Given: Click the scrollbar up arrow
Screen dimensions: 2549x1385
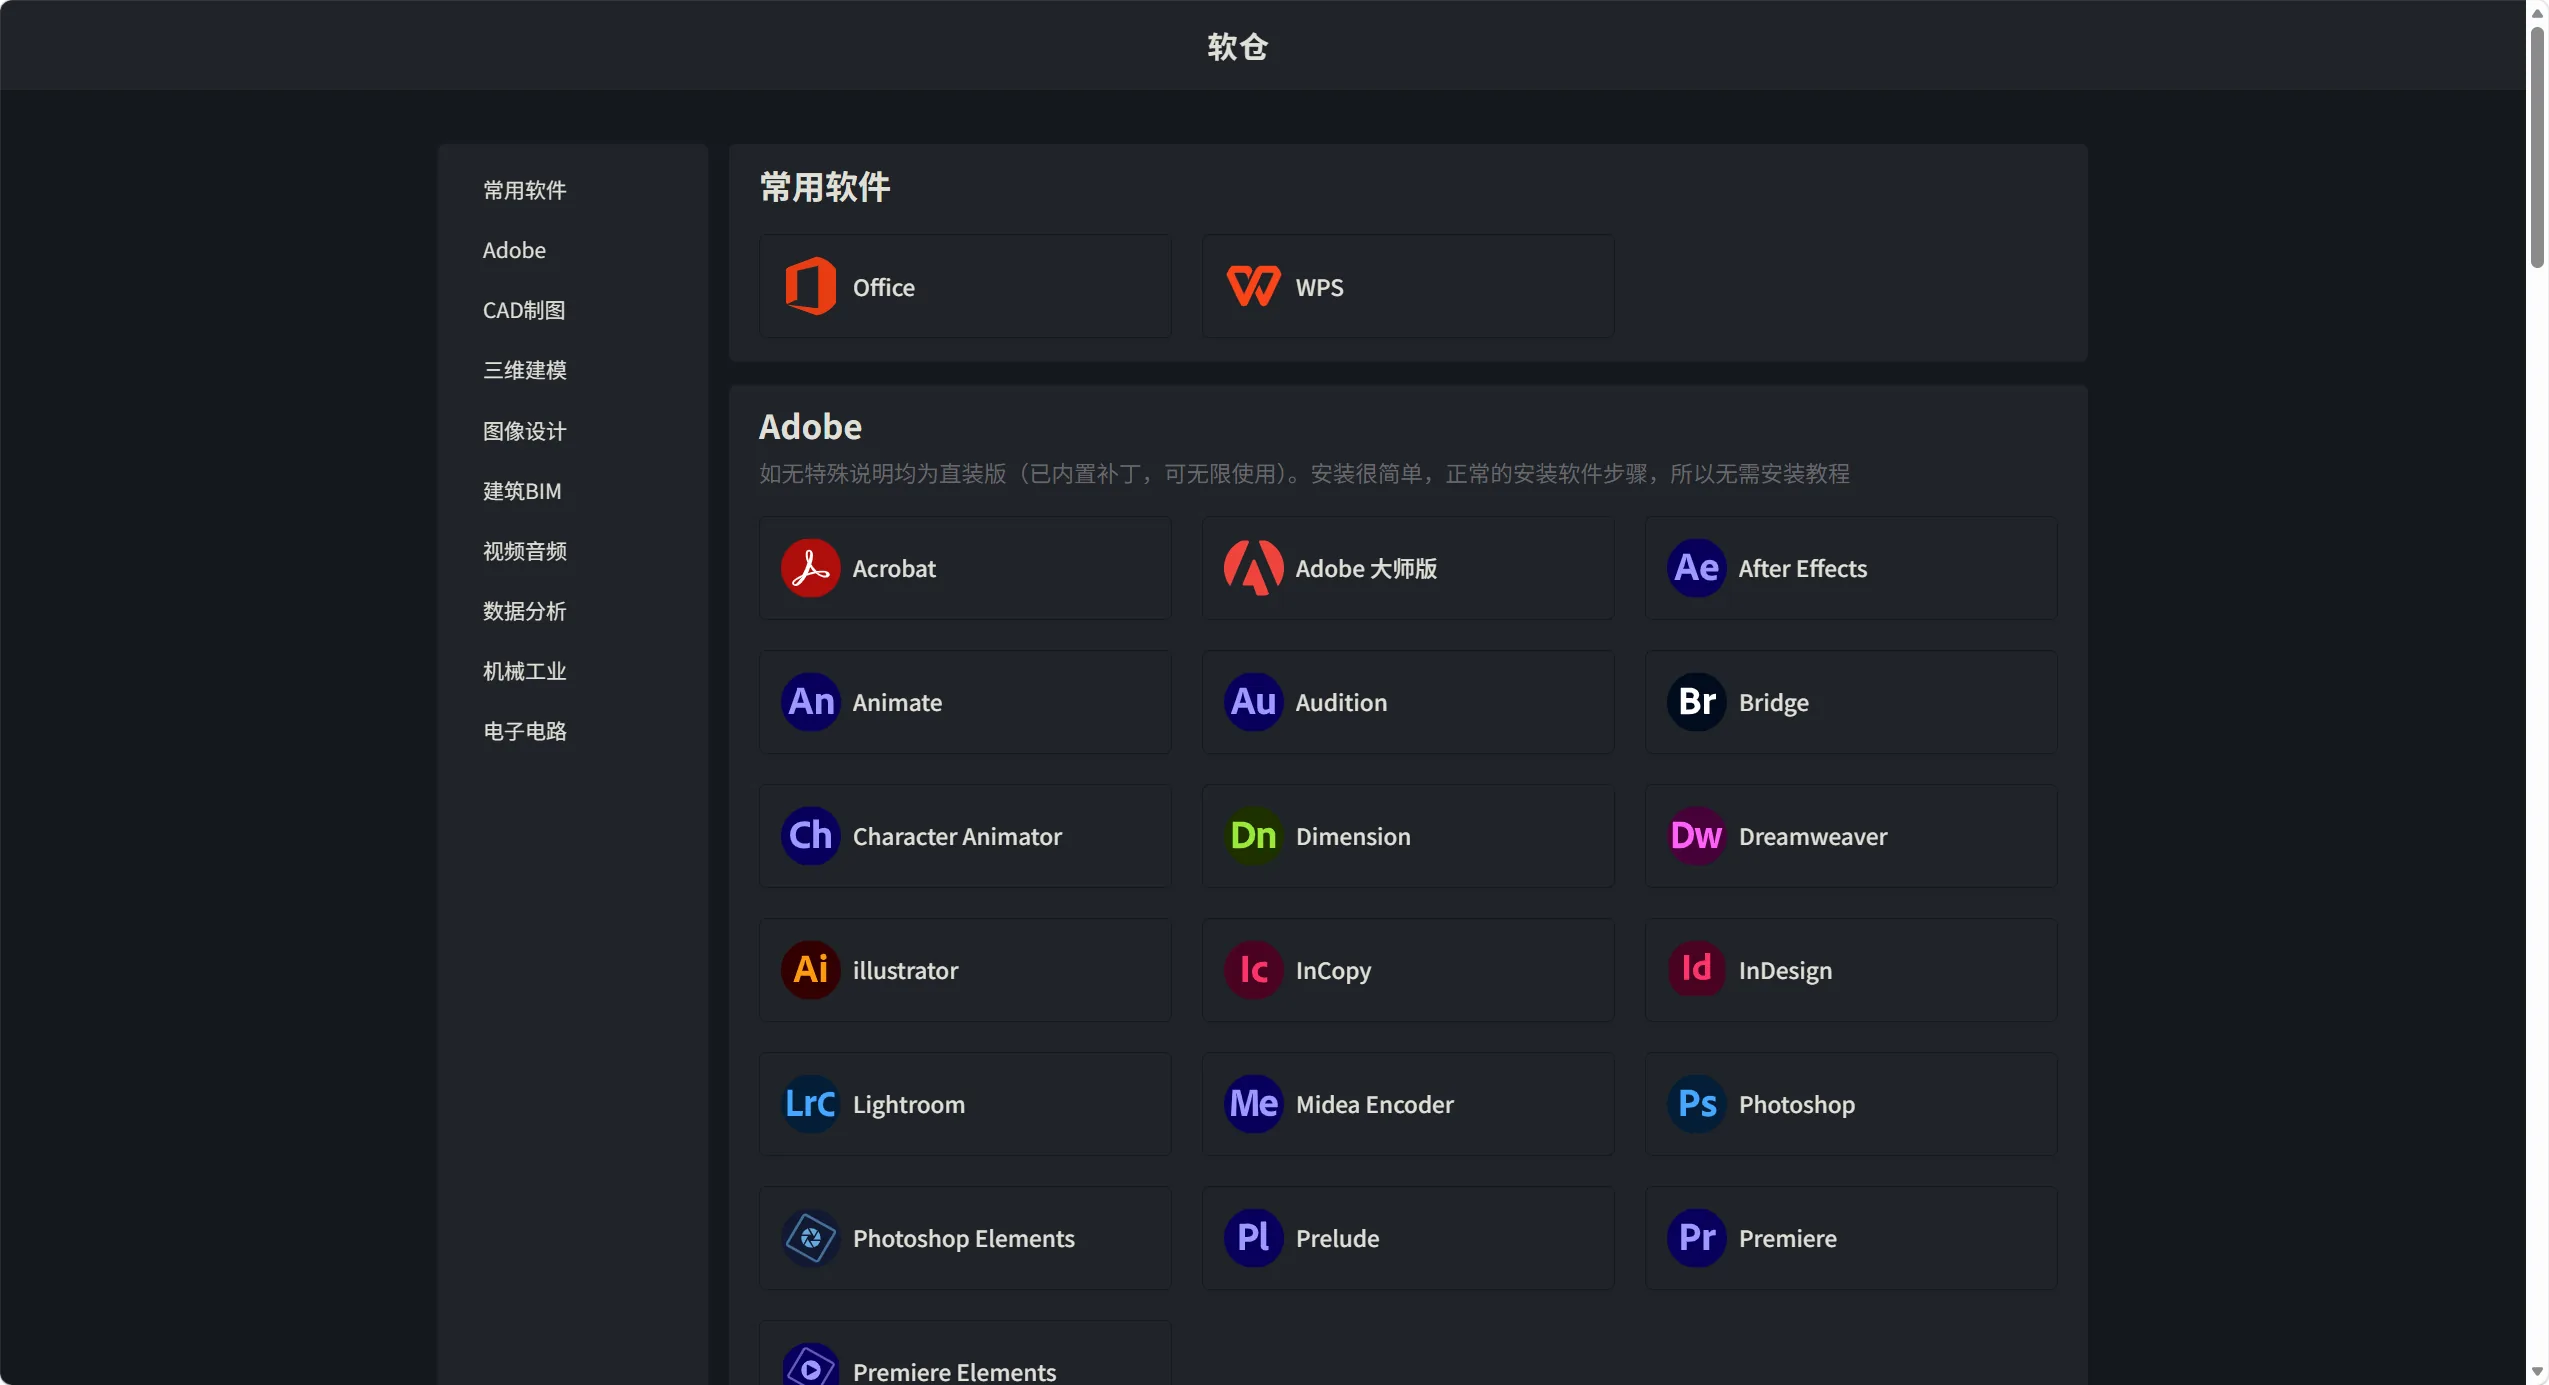Looking at the screenshot, I should pyautogui.click(x=2537, y=13).
